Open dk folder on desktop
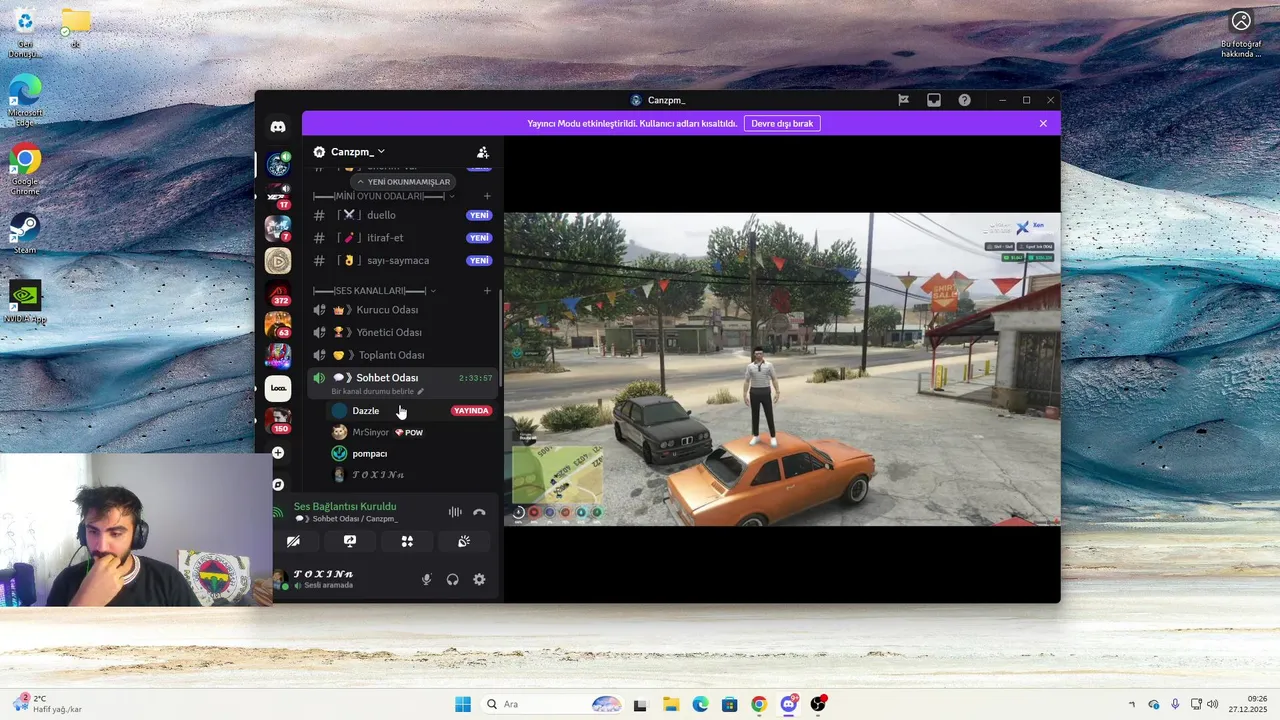This screenshot has height=720, width=1280. [x=75, y=27]
